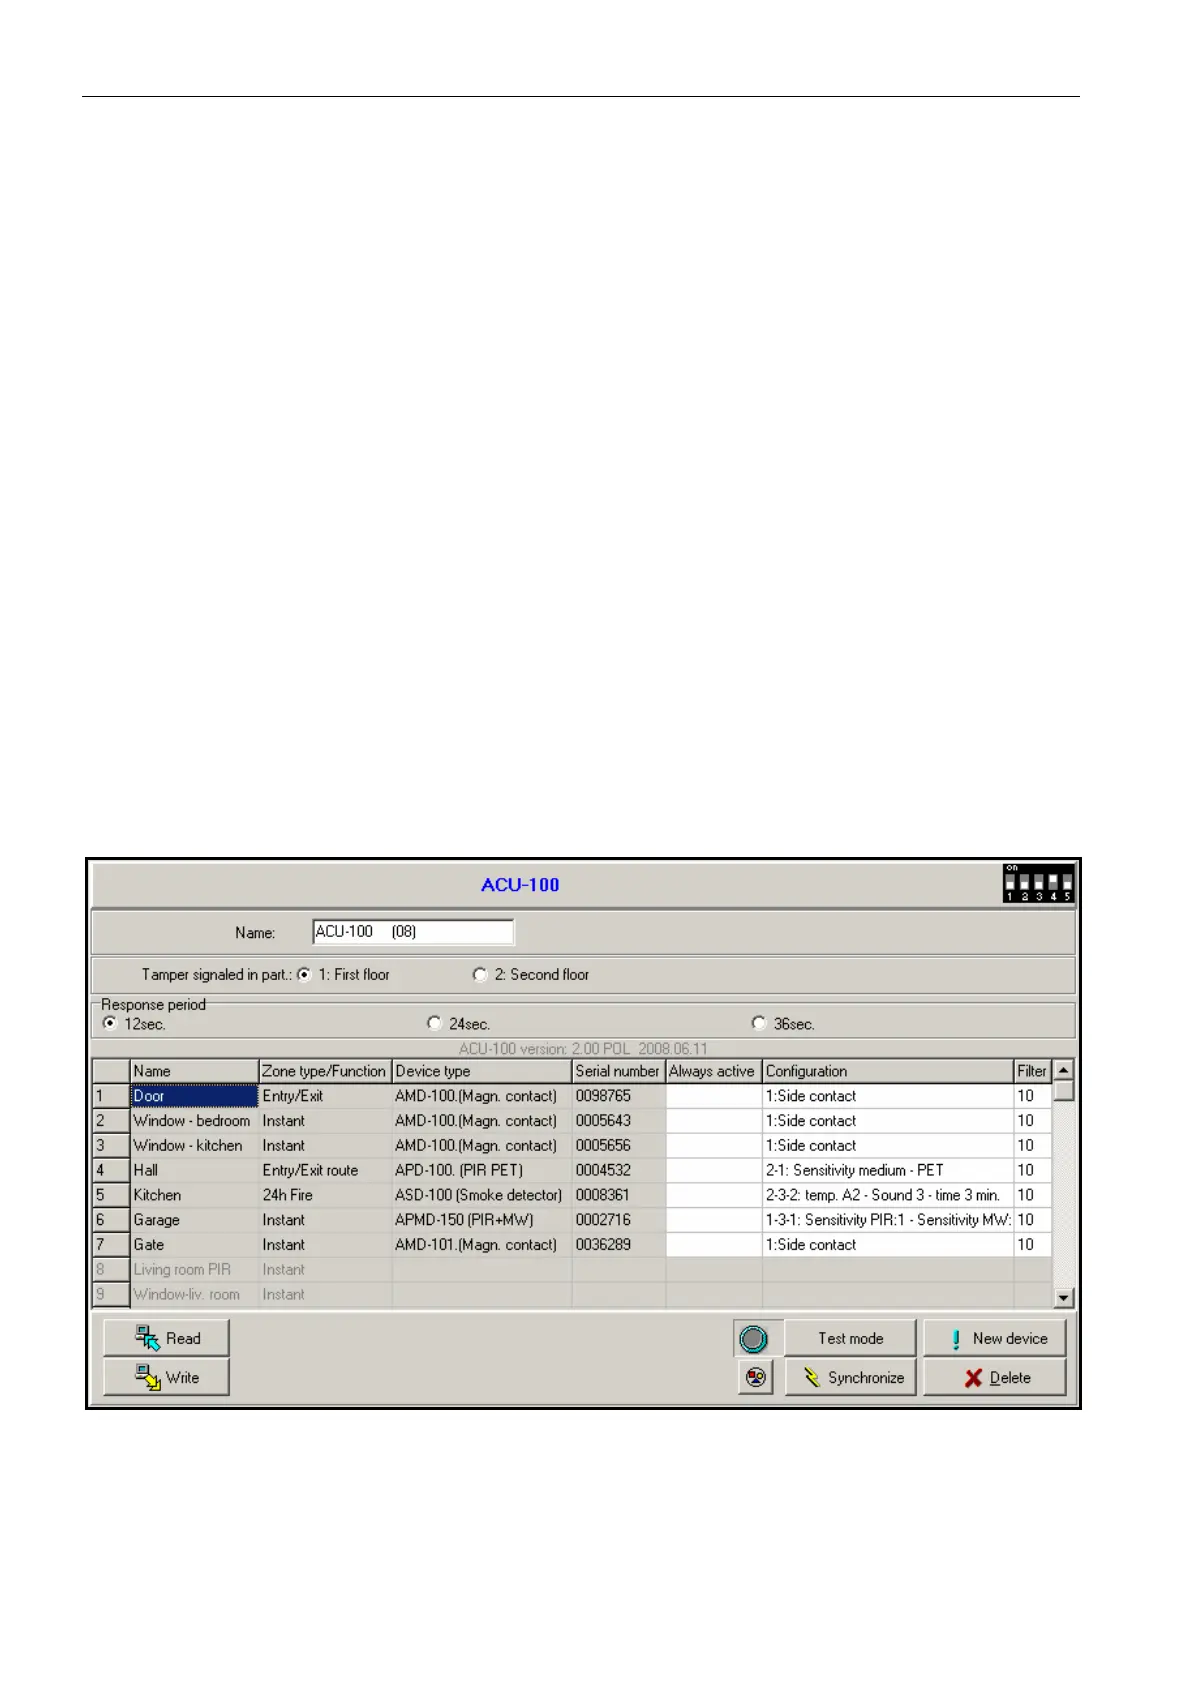Screen dimensions: 1190x1684
Task: Click the ACU-100 (08) name field
Action: 413,932
